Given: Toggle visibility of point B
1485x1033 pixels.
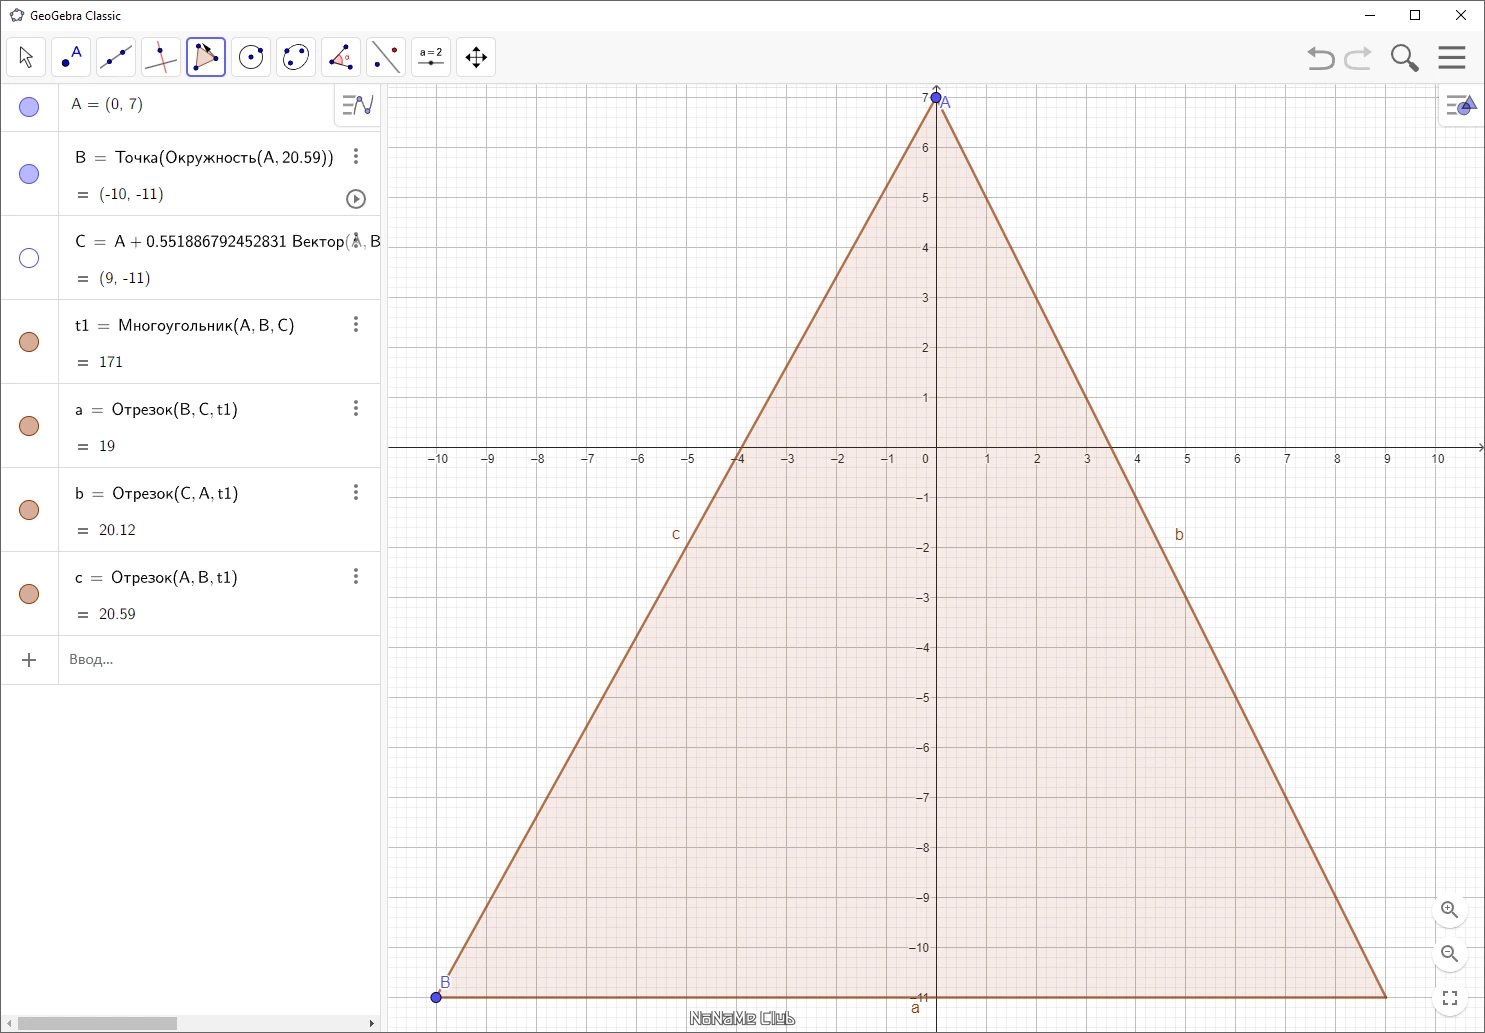Looking at the screenshot, I should [x=29, y=174].
